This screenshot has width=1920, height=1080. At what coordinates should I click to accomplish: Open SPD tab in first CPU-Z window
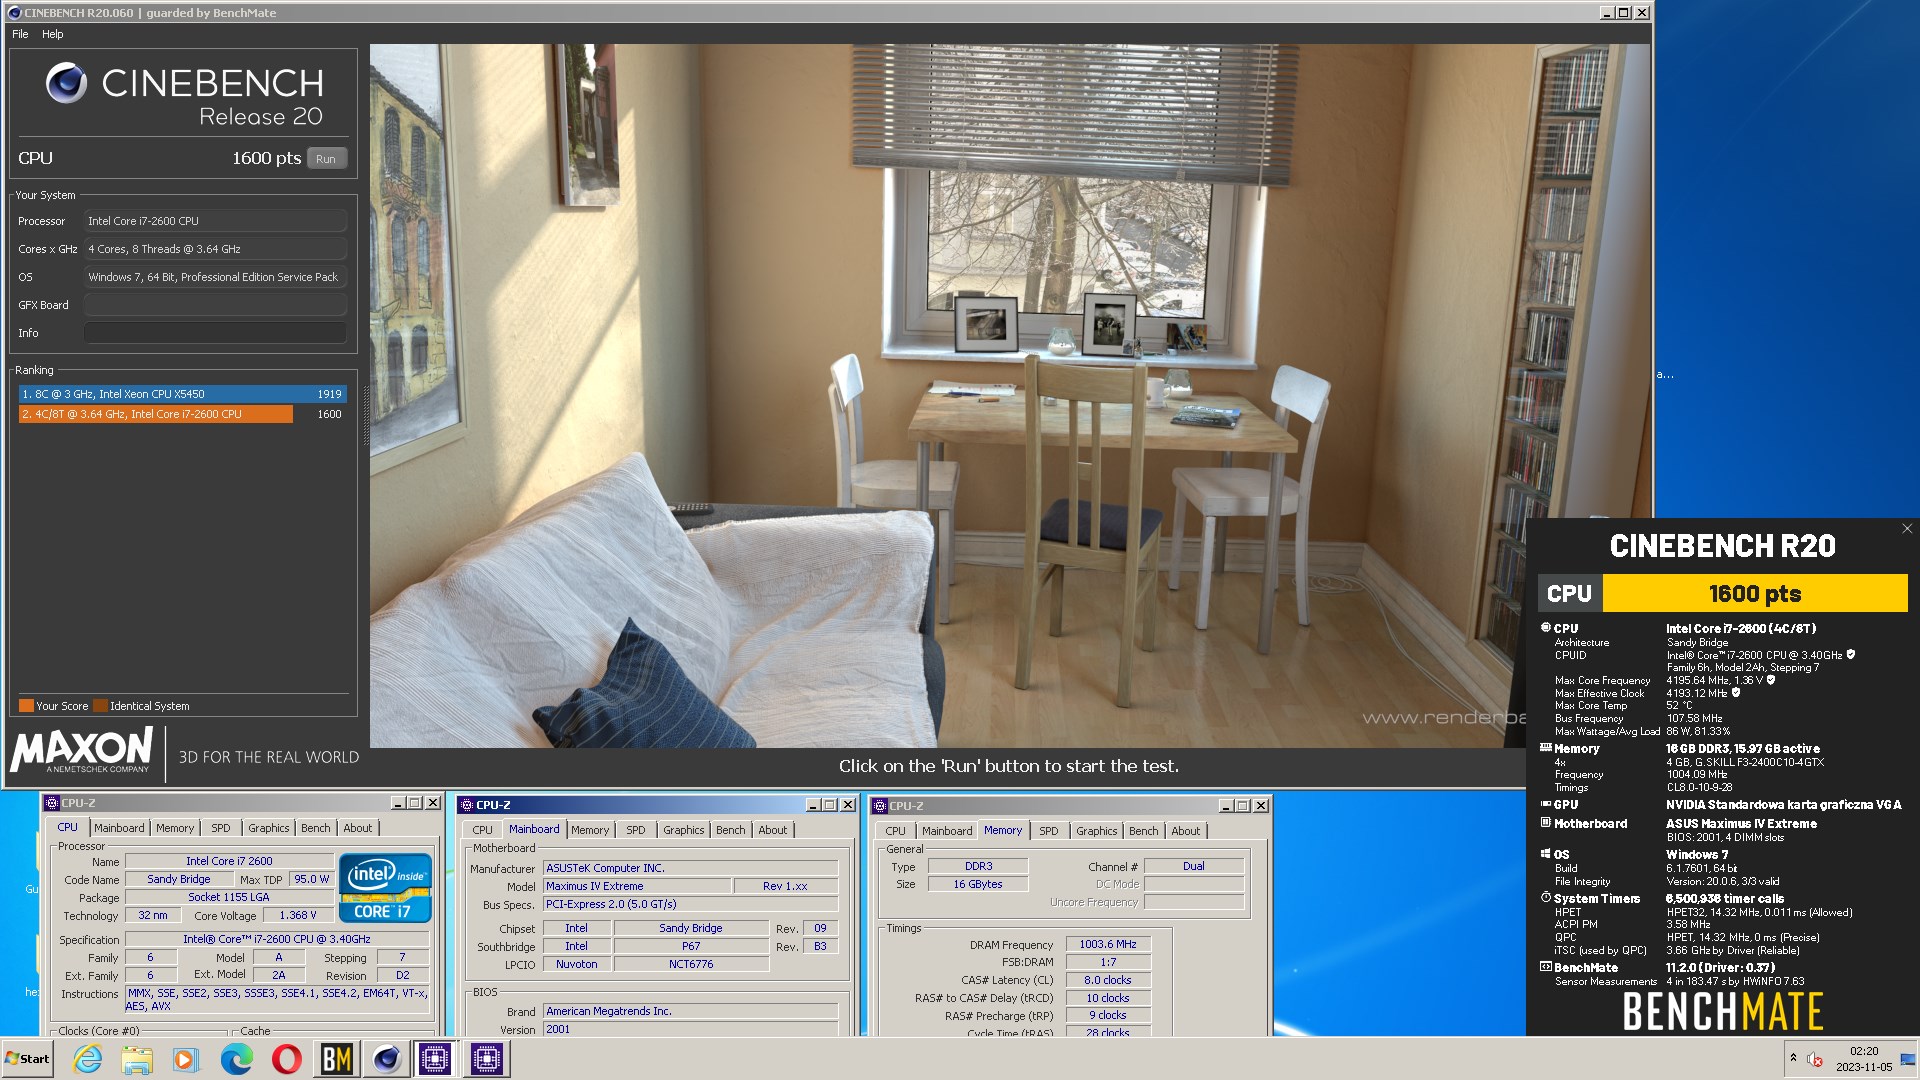tap(221, 828)
